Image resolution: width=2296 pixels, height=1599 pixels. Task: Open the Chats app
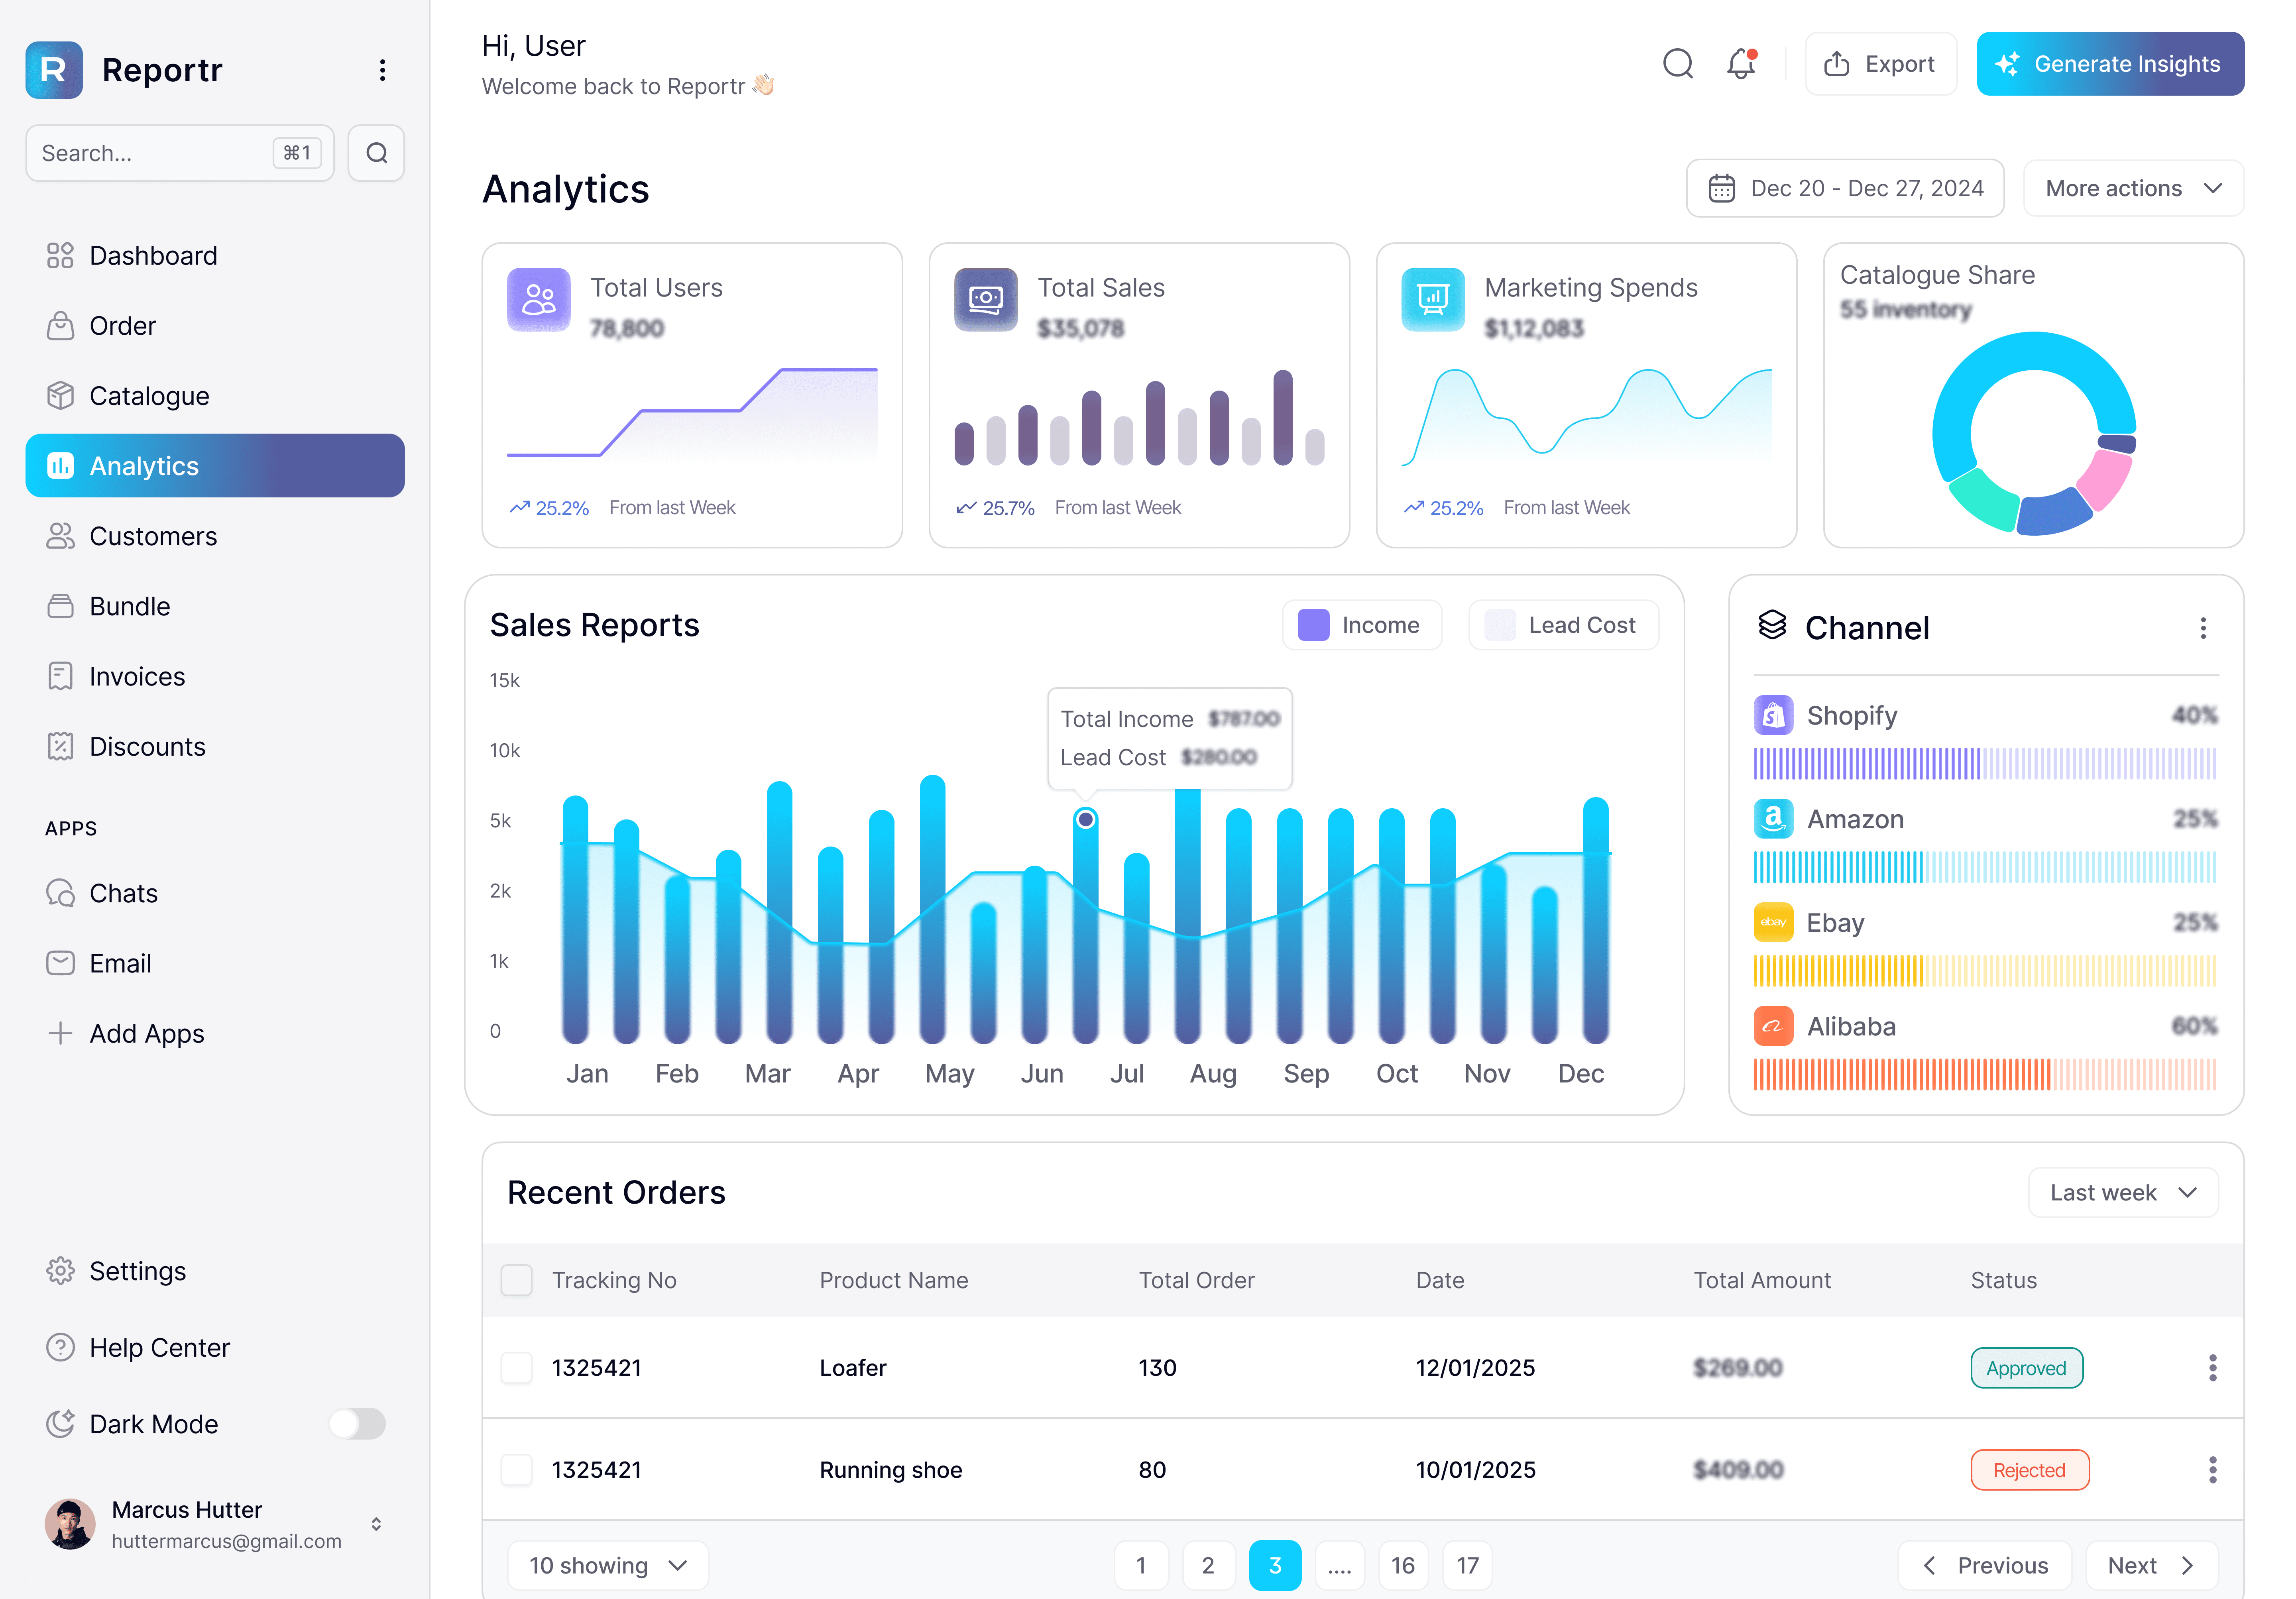tap(215, 893)
